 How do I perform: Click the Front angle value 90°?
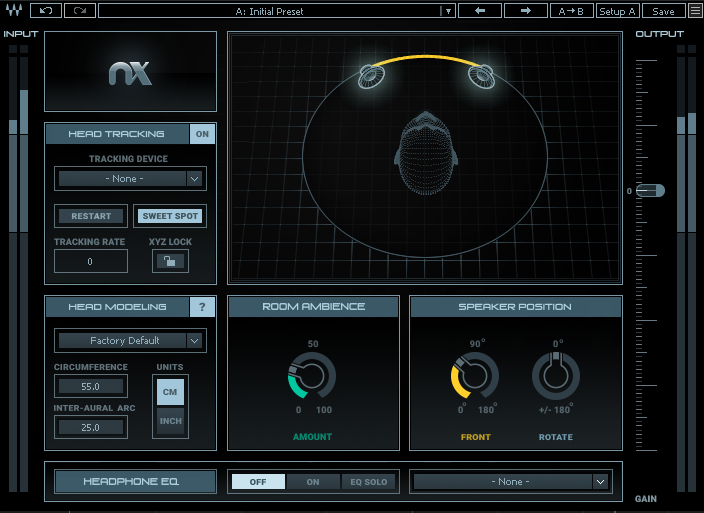(x=477, y=344)
